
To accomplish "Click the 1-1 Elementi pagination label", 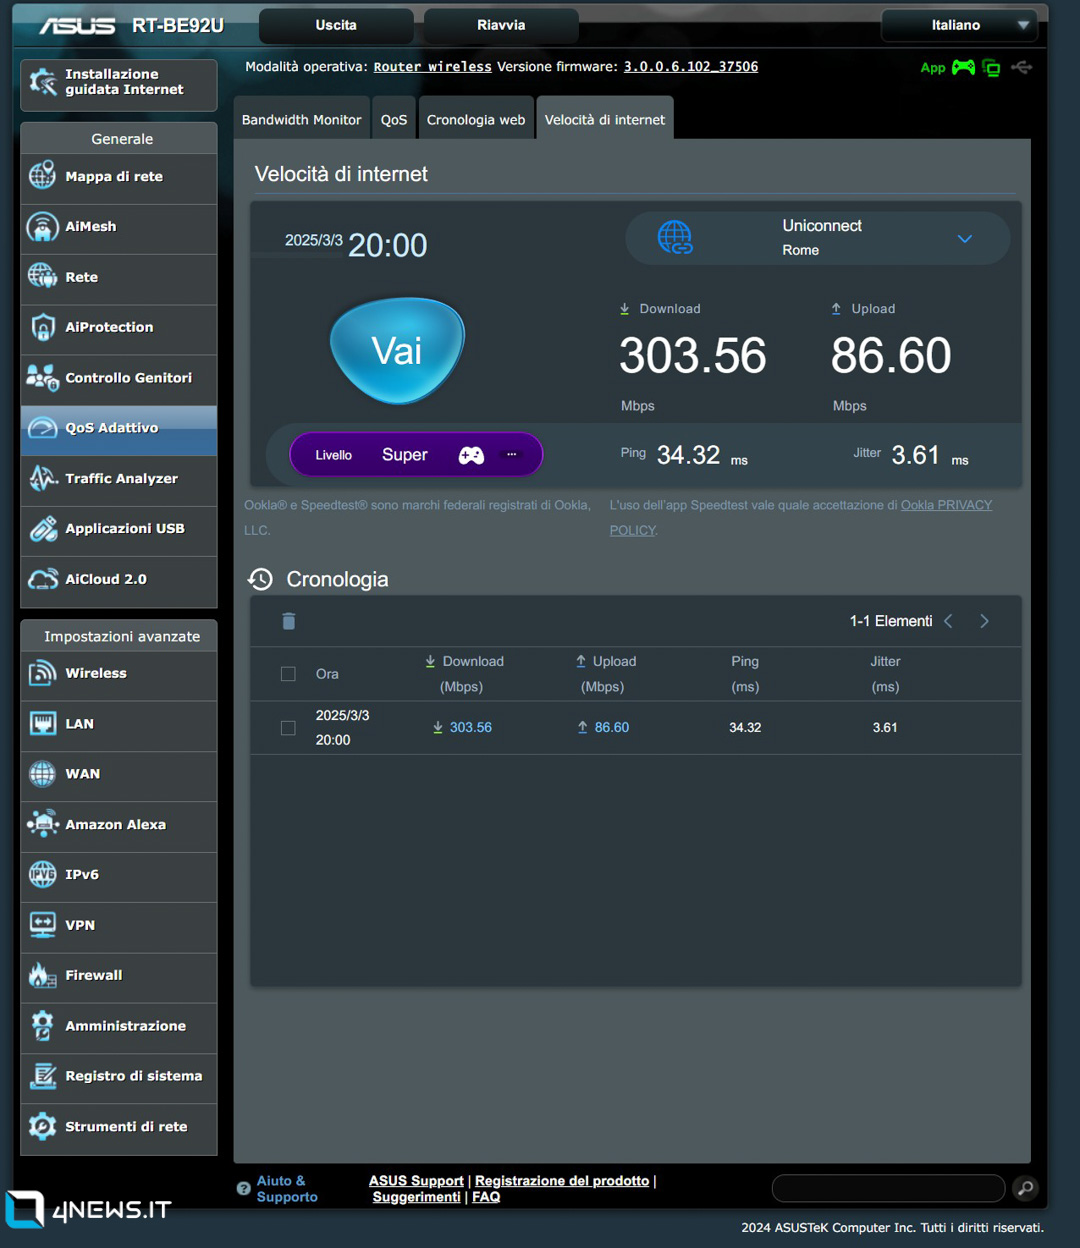I will pyautogui.click(x=891, y=621).
